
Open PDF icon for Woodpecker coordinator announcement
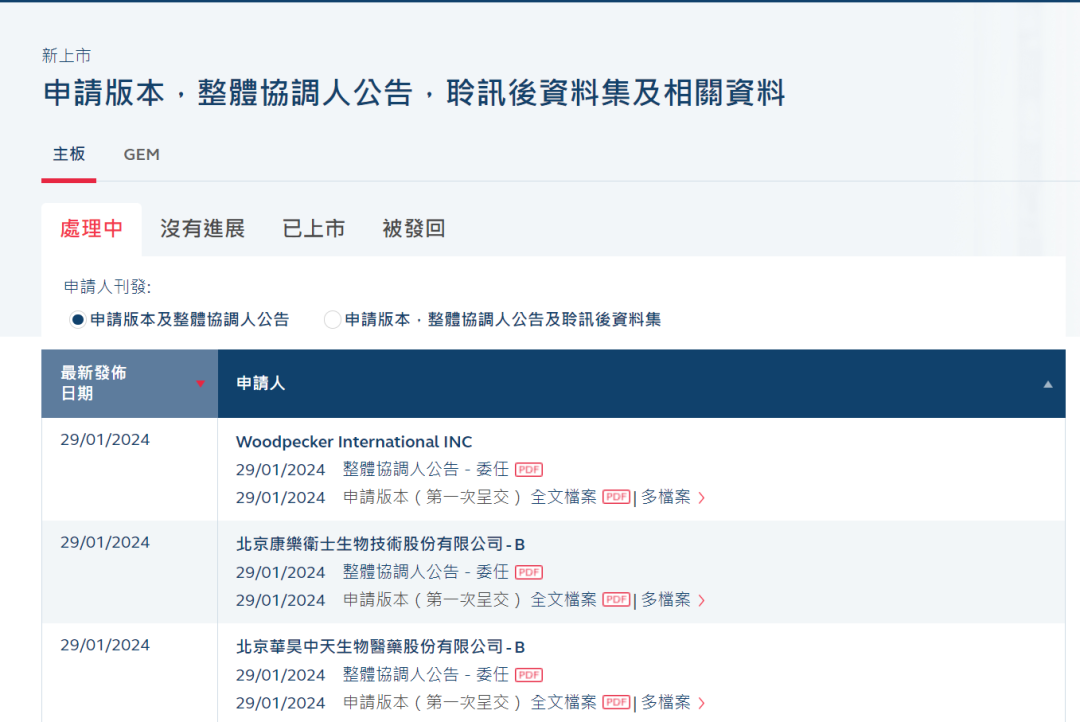529,470
